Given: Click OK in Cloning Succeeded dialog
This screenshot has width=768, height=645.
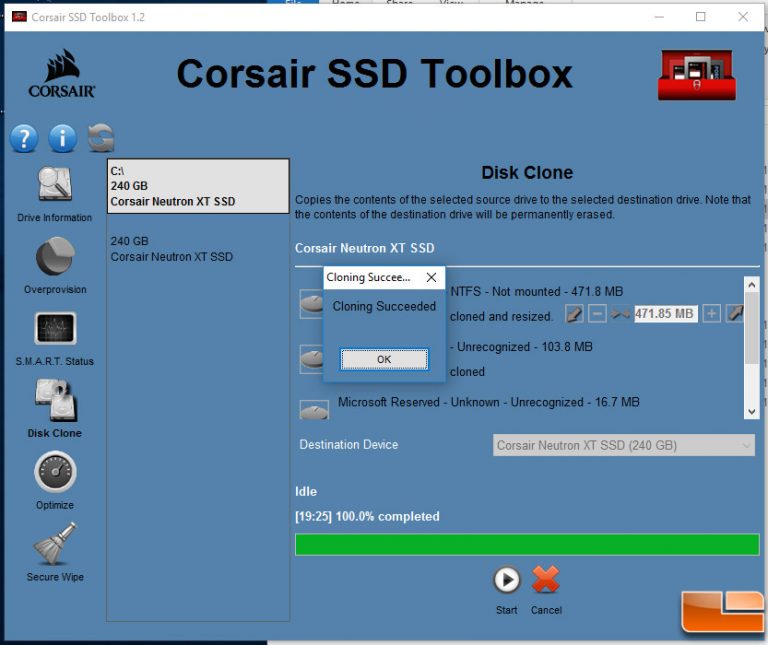Looking at the screenshot, I should [x=384, y=359].
